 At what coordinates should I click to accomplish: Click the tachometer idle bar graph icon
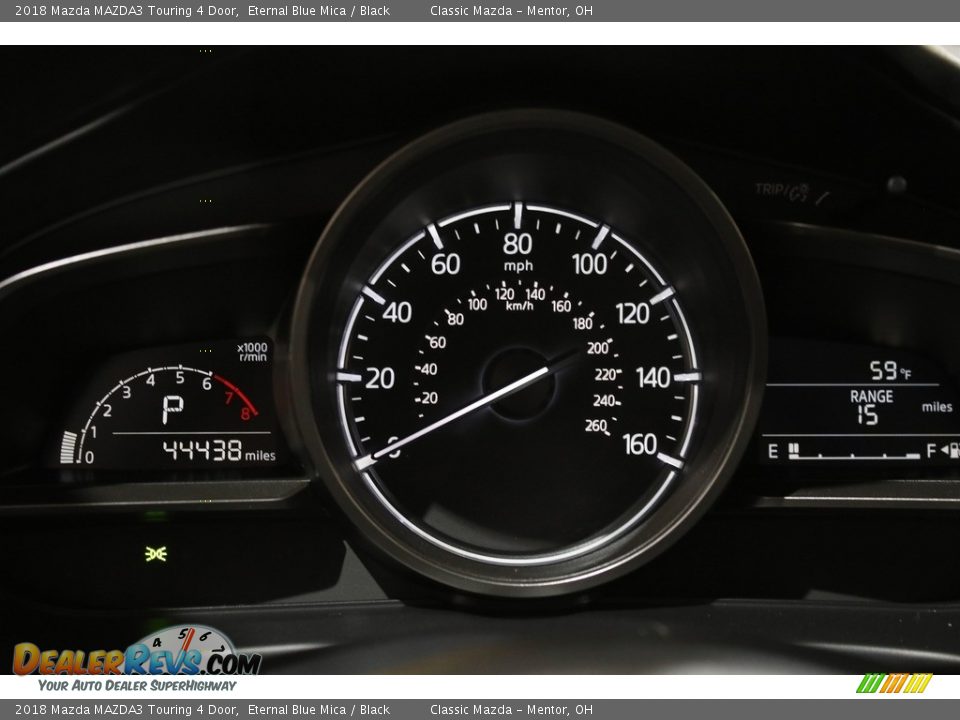(68, 447)
